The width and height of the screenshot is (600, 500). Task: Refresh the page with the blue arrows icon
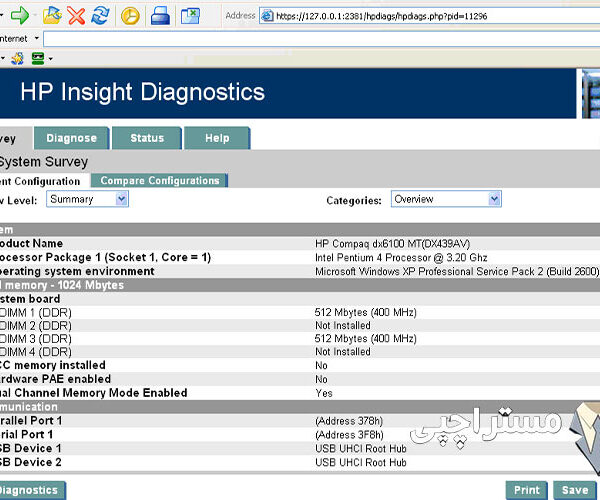pyautogui.click(x=100, y=16)
